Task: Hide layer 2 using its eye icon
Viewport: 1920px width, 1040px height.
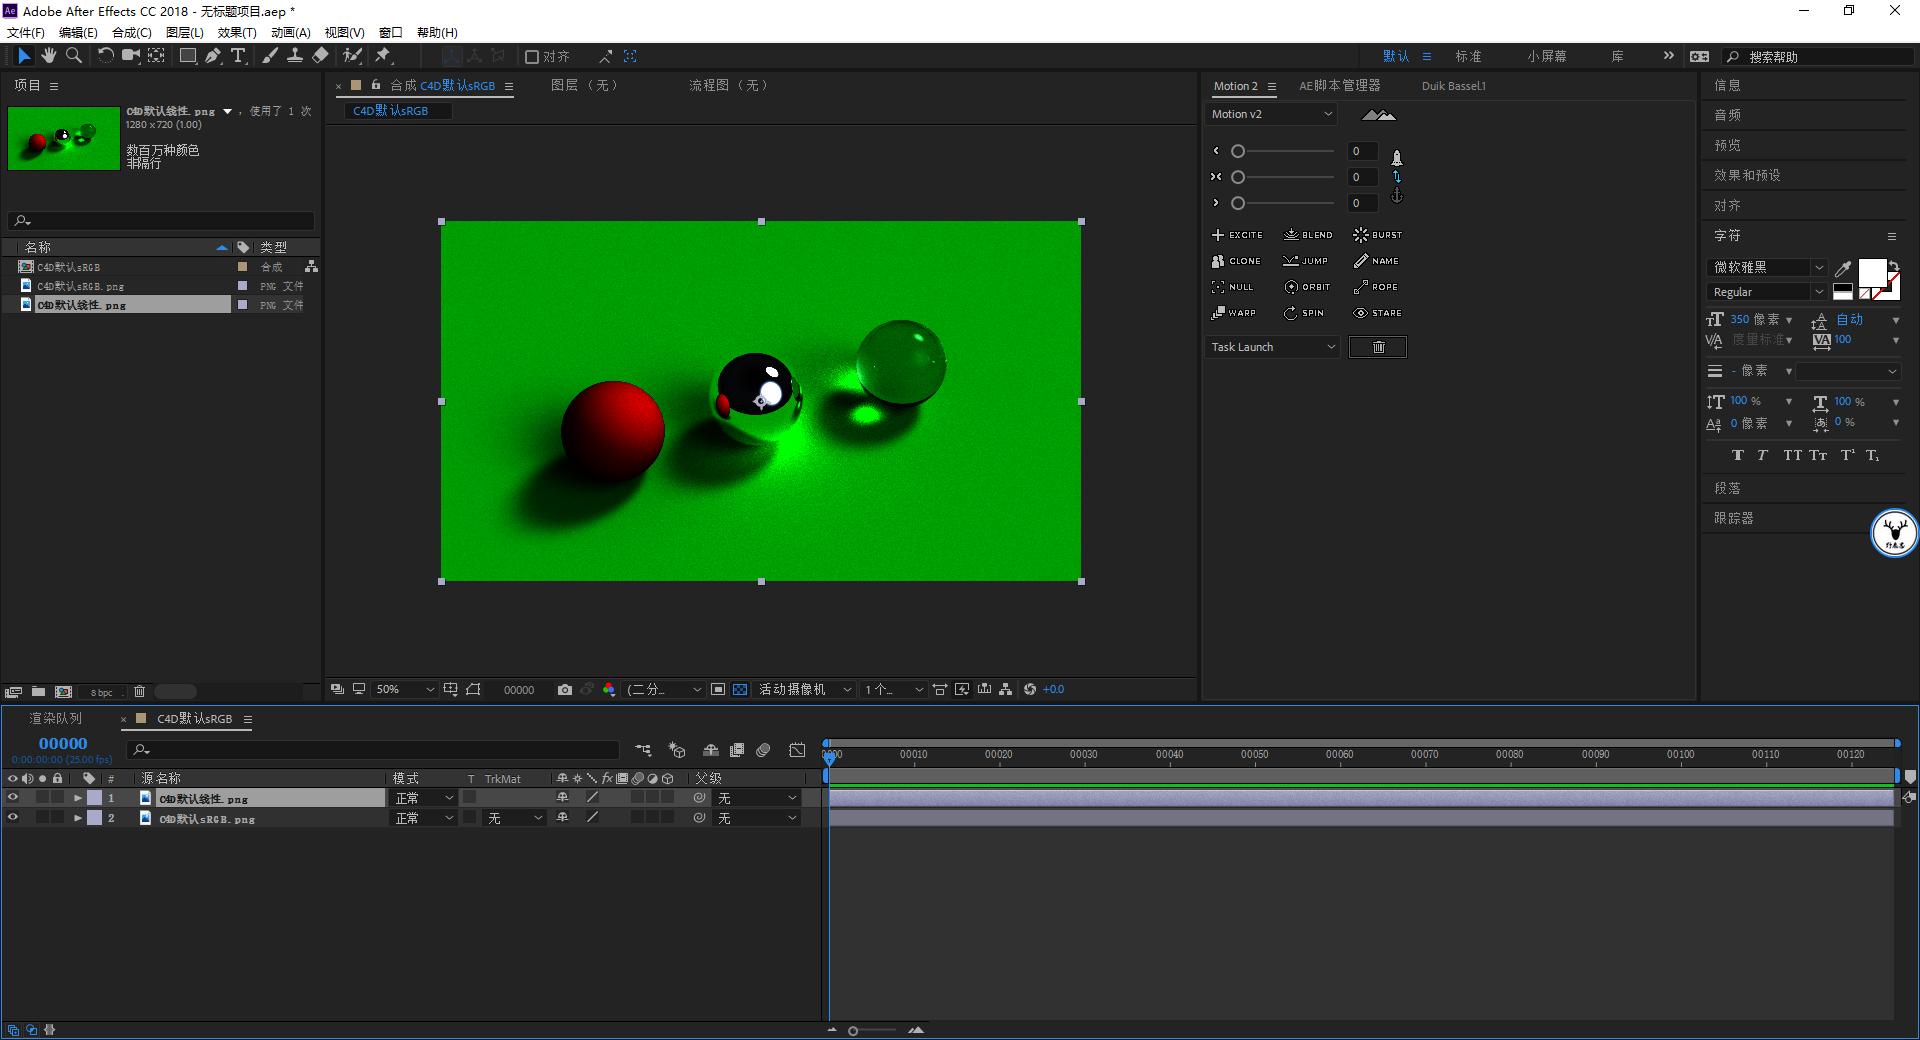Action: tap(13, 818)
